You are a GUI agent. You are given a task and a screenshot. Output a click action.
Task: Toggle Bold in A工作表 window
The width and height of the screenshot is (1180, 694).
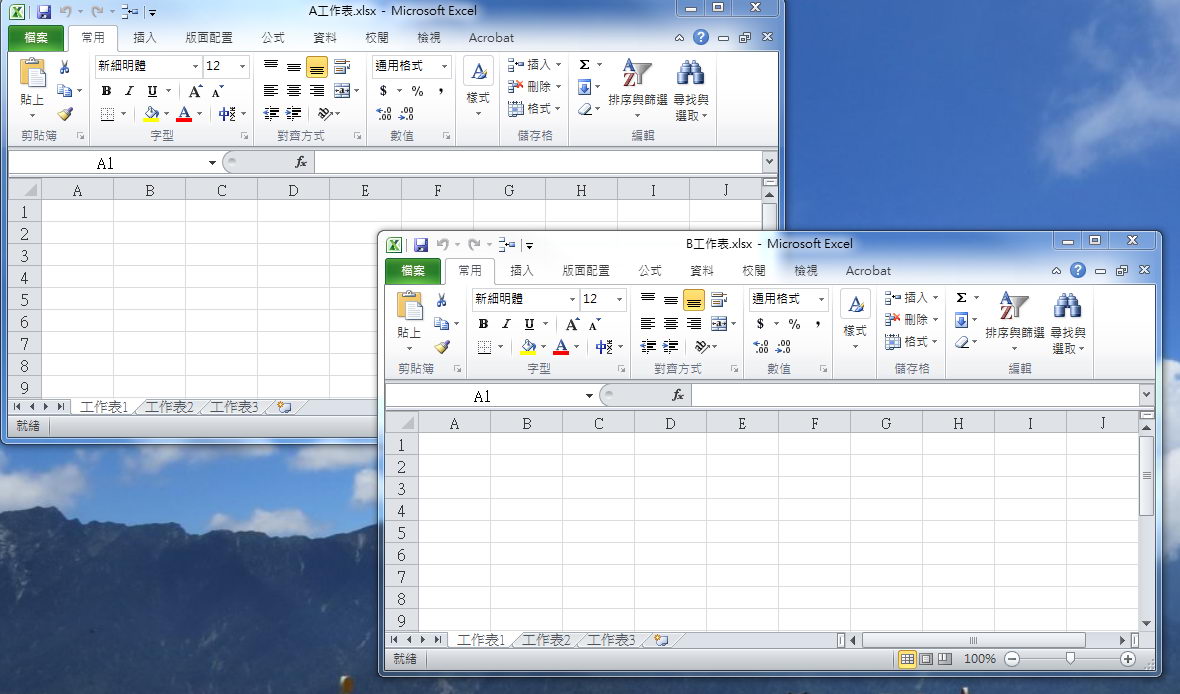106,91
